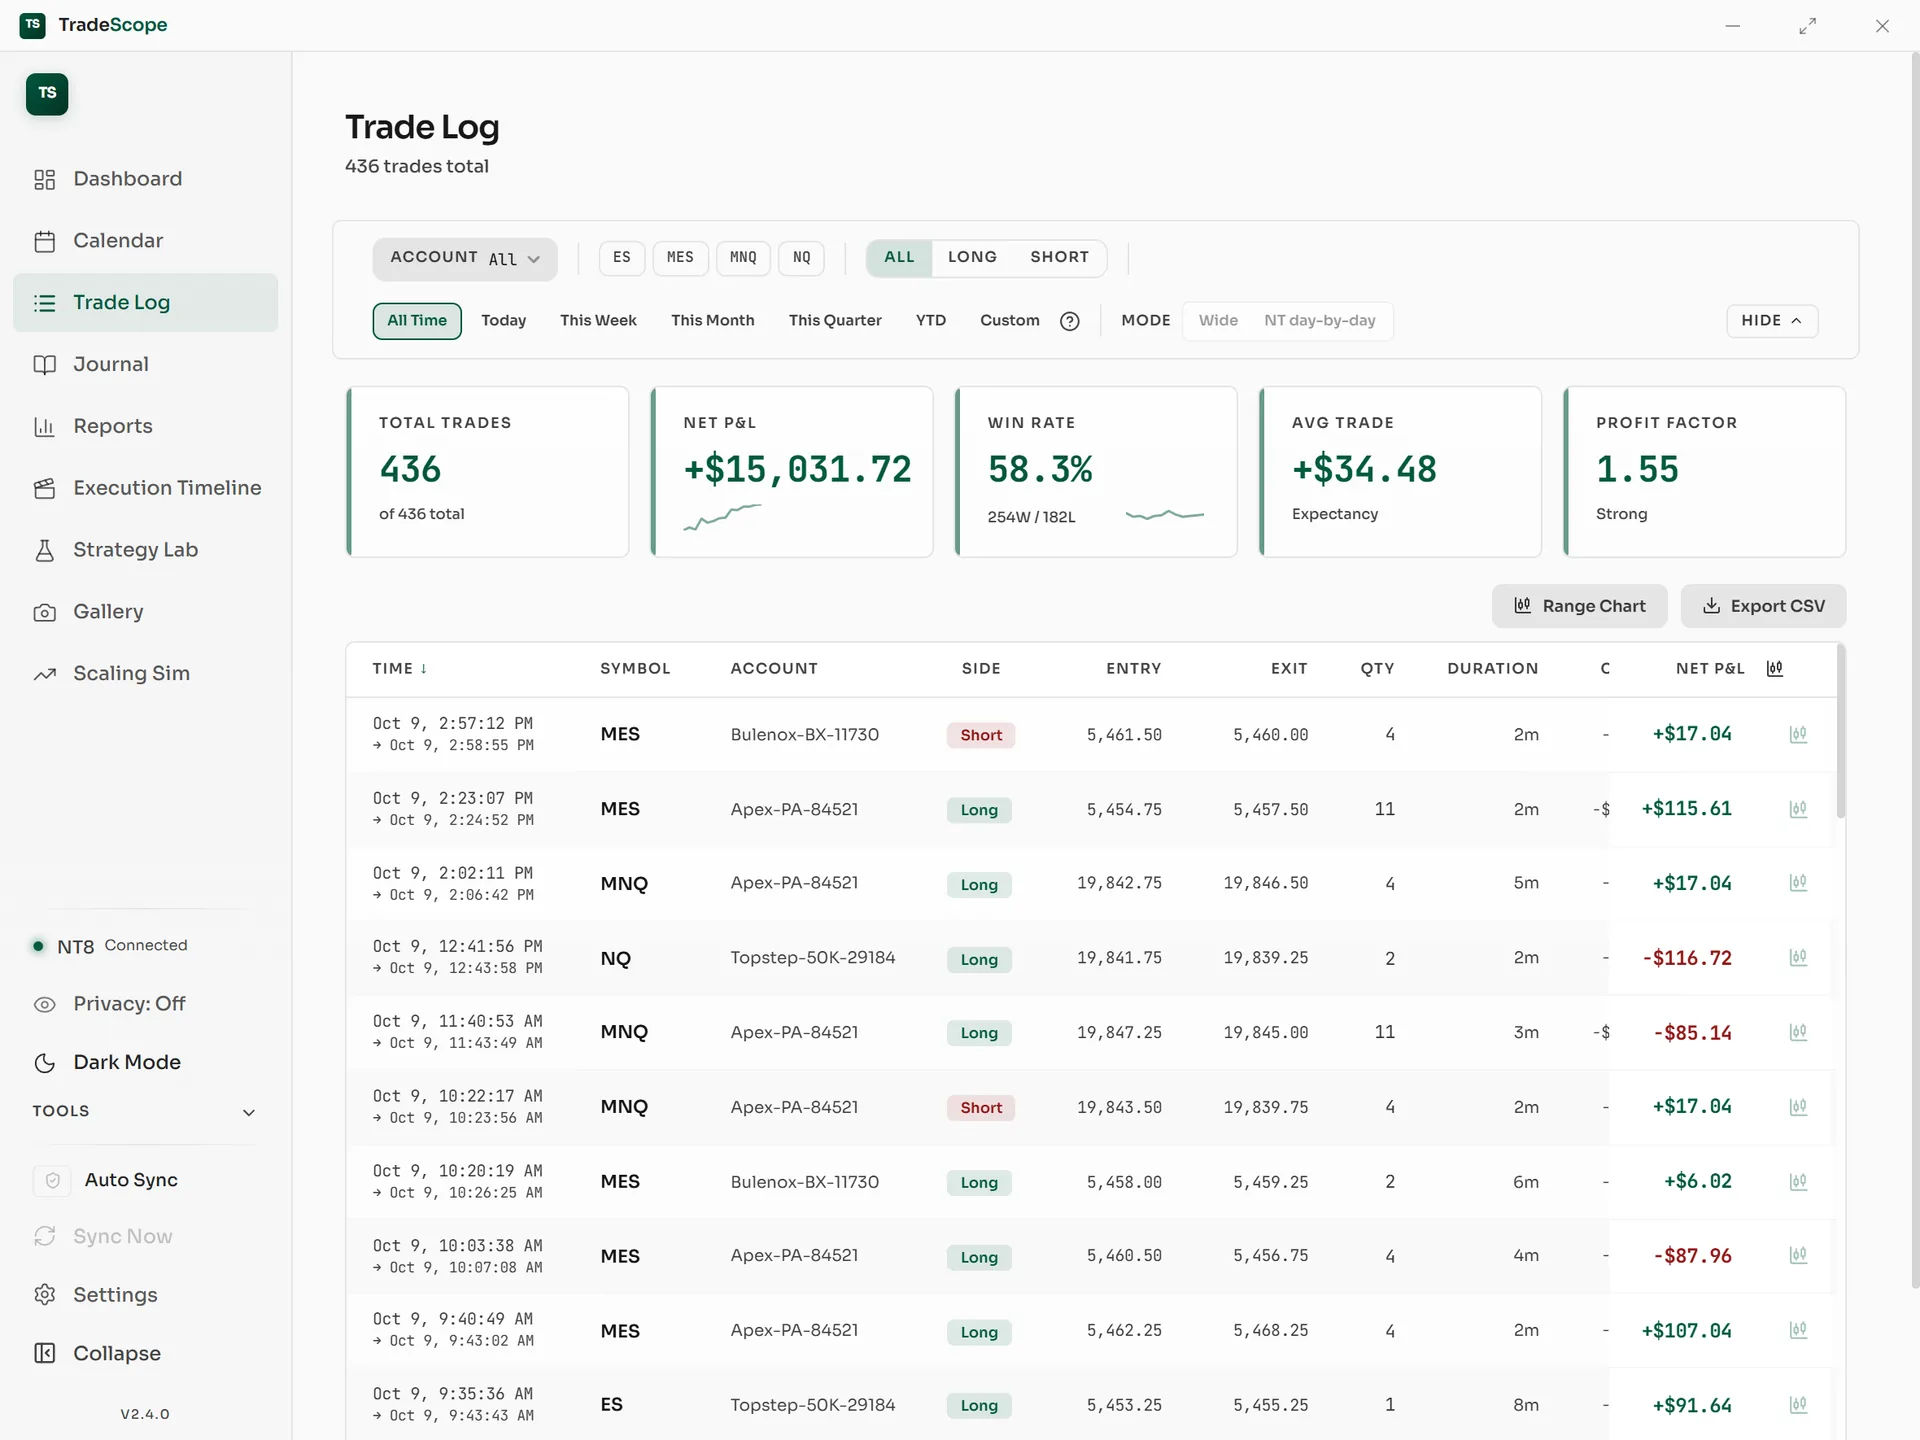Select All Time date range
This screenshot has width=1920, height=1440.
coord(417,321)
